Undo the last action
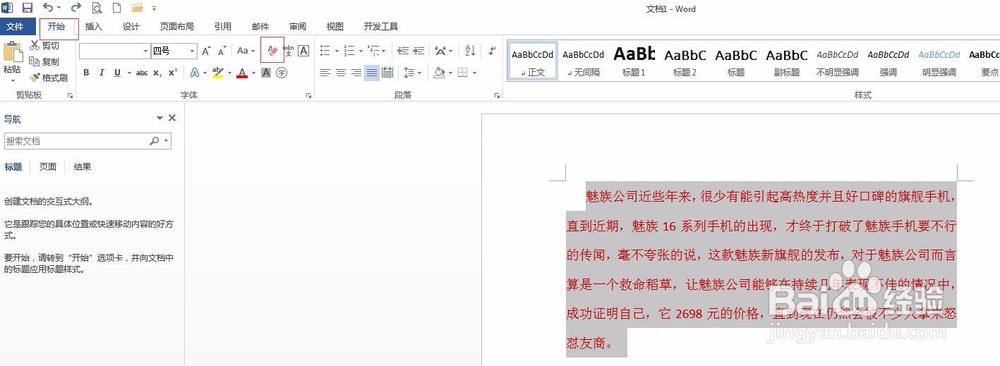1000x366 pixels. (x=48, y=8)
